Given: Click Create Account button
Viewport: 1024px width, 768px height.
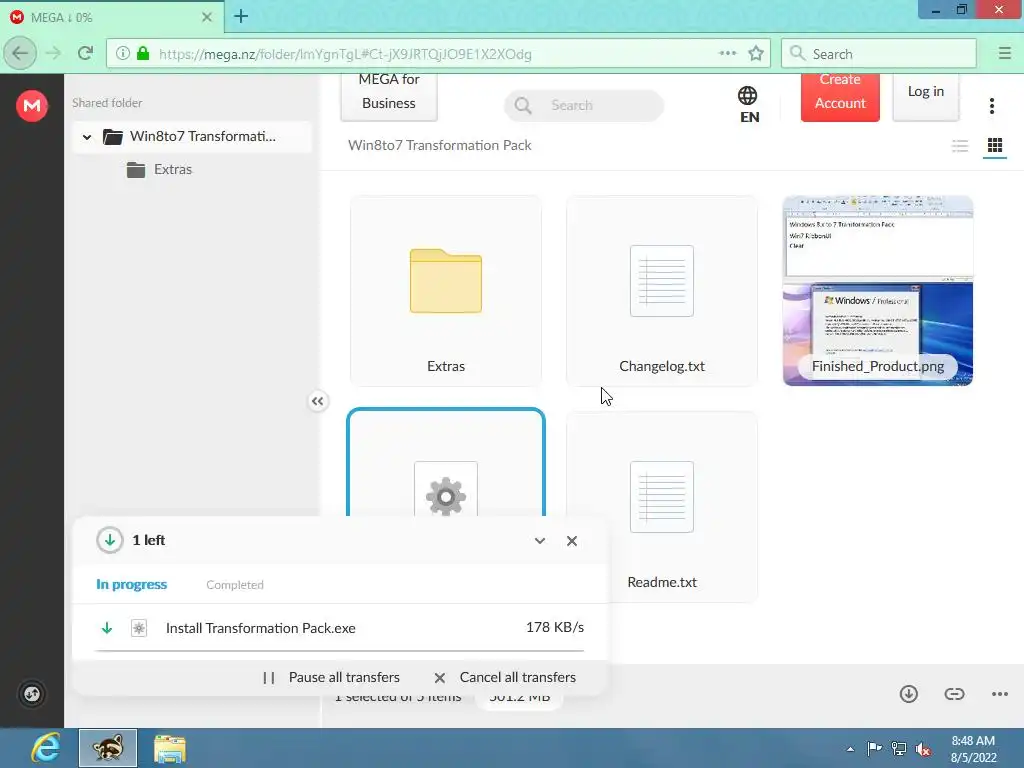Looking at the screenshot, I should (840, 97).
